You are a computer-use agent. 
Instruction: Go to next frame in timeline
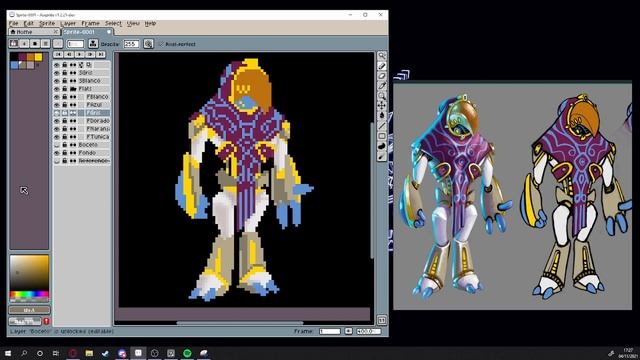pyautogui.click(x=90, y=54)
